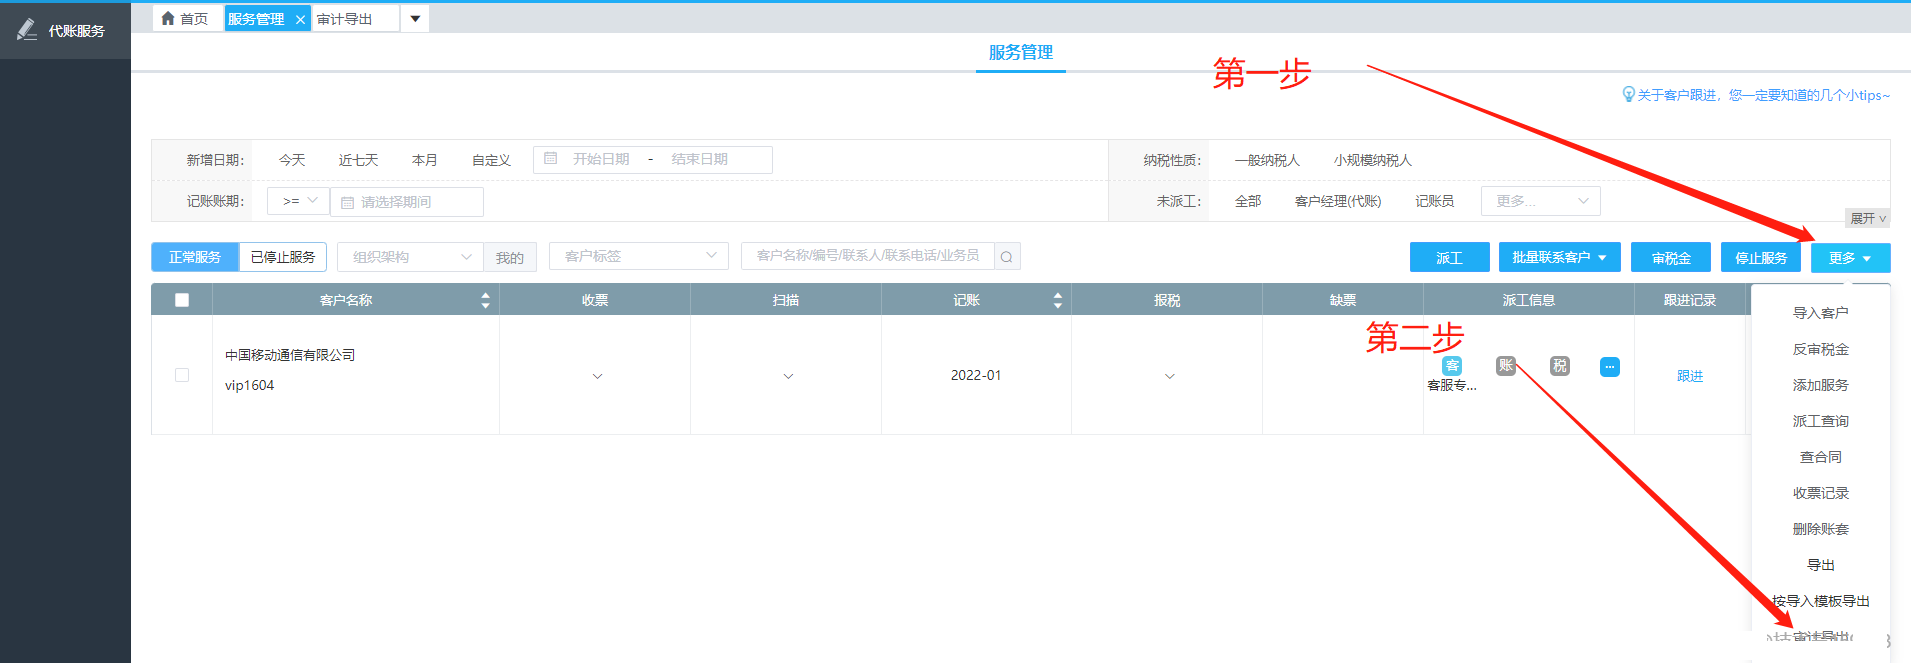Click the blue 客 assignment icon
Image resolution: width=1911 pixels, height=663 pixels.
pyautogui.click(x=1452, y=366)
